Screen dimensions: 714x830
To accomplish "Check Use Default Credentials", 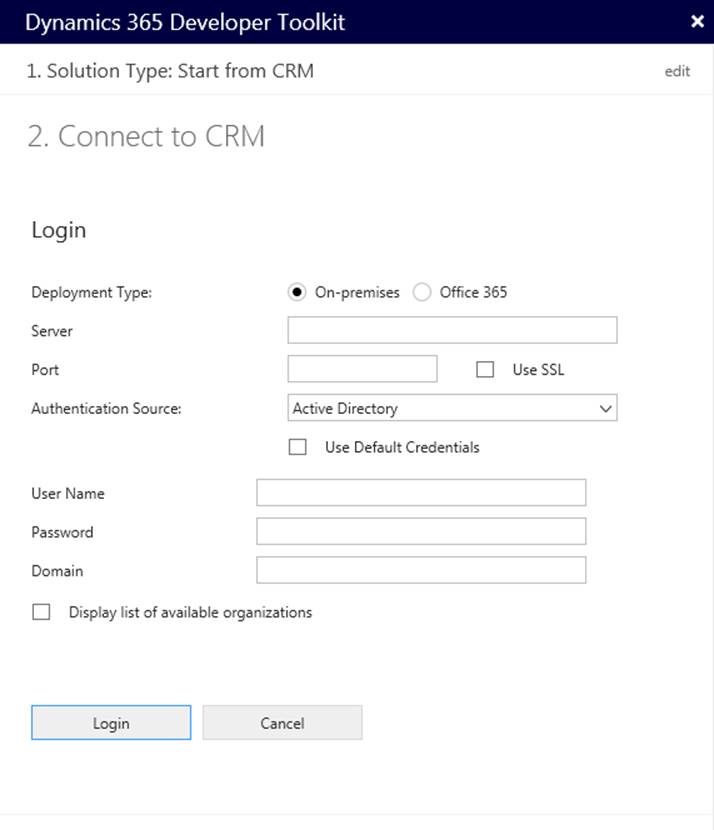I will [297, 447].
